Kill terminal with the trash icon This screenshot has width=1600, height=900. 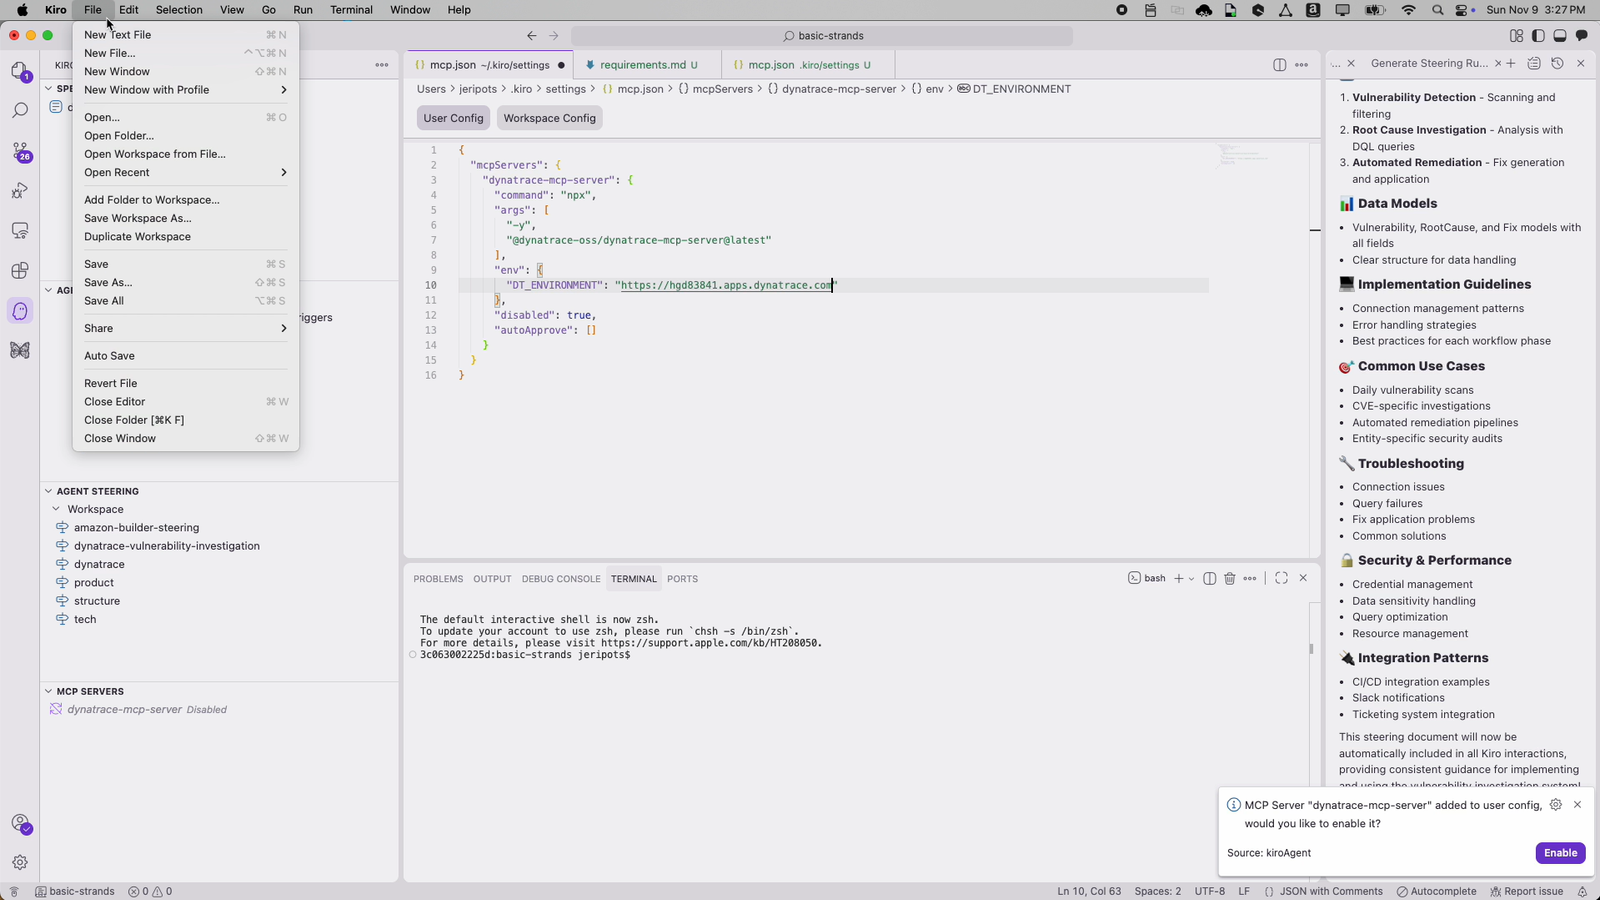(1230, 578)
